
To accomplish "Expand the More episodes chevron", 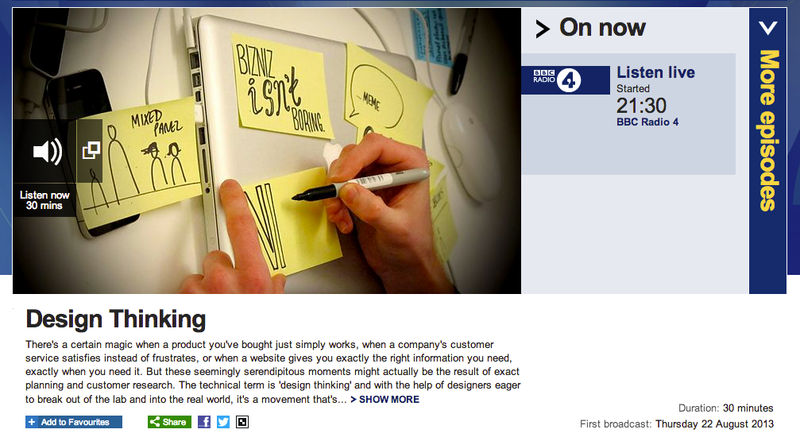I will [768, 28].
